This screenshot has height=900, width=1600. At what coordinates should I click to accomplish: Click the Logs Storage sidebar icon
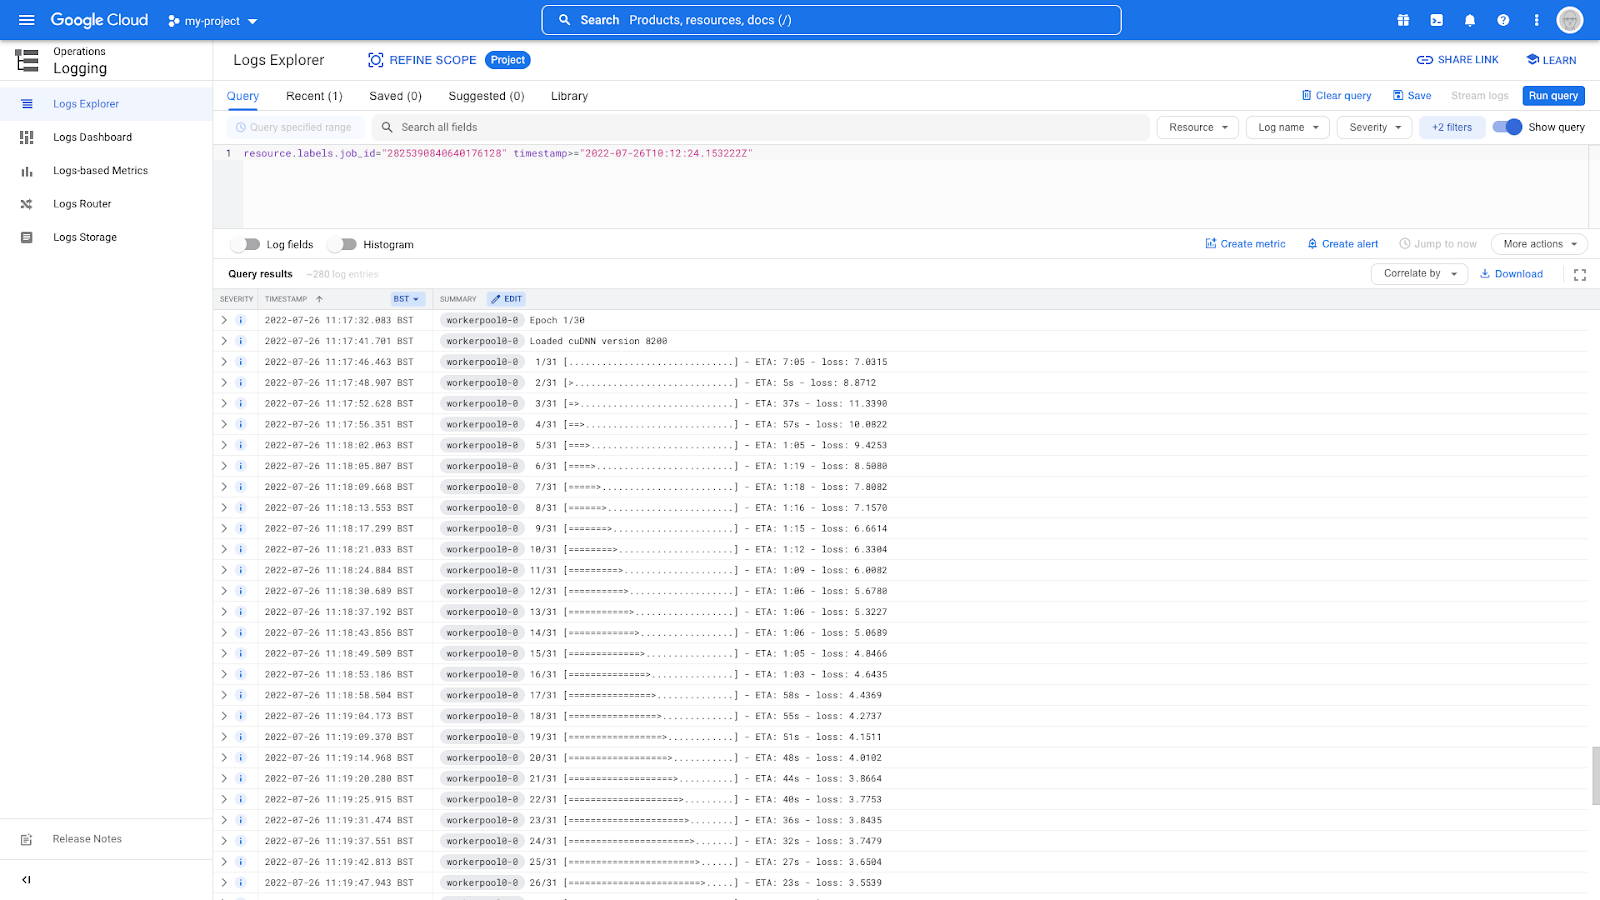(27, 237)
